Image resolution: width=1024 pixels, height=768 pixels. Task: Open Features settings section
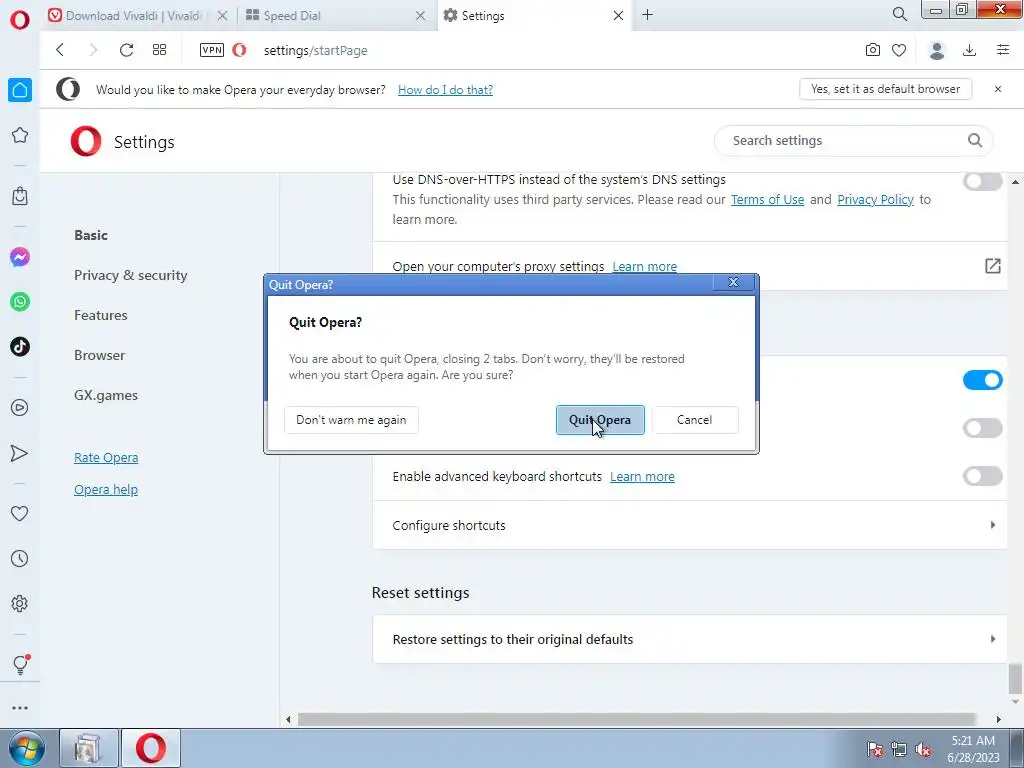tap(101, 315)
